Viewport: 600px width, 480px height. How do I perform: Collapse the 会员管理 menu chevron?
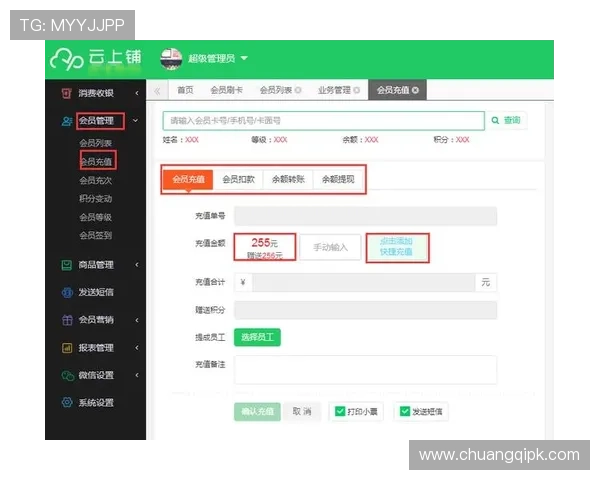[135, 121]
